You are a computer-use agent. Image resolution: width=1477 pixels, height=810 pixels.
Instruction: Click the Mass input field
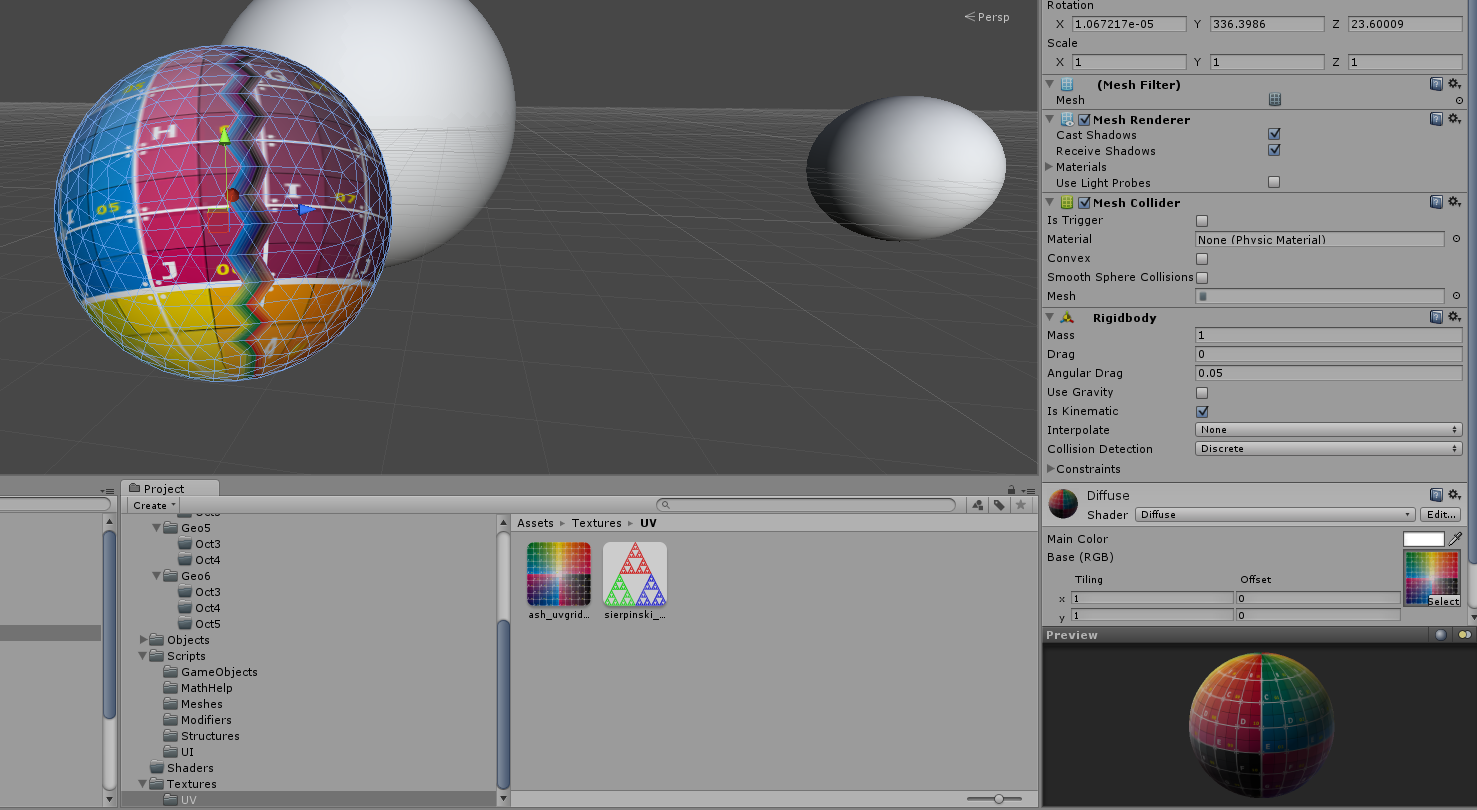coord(1329,335)
